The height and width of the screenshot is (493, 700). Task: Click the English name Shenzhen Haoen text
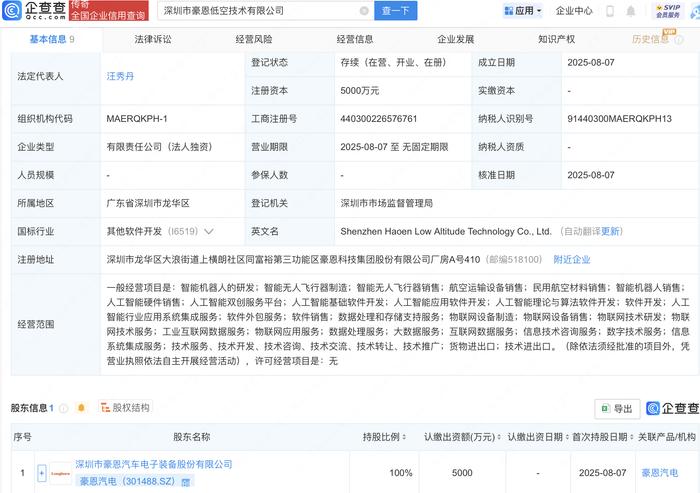click(446, 231)
